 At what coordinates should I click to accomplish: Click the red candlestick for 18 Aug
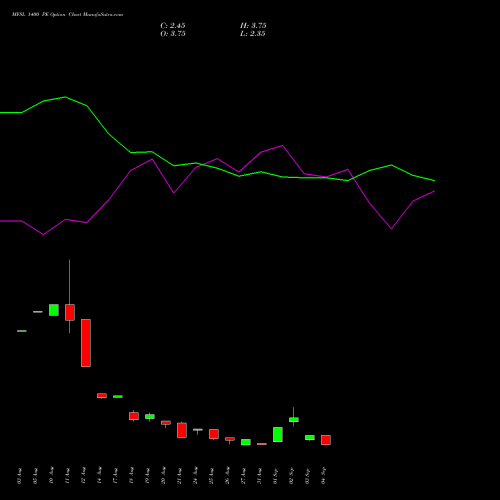(x=134, y=416)
